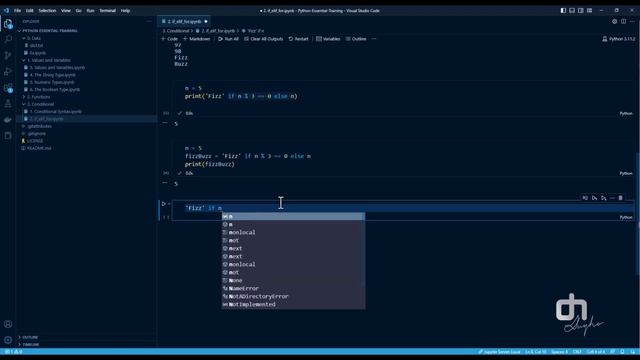Open the Run and Debug view
640x360 pixels.
8,71
